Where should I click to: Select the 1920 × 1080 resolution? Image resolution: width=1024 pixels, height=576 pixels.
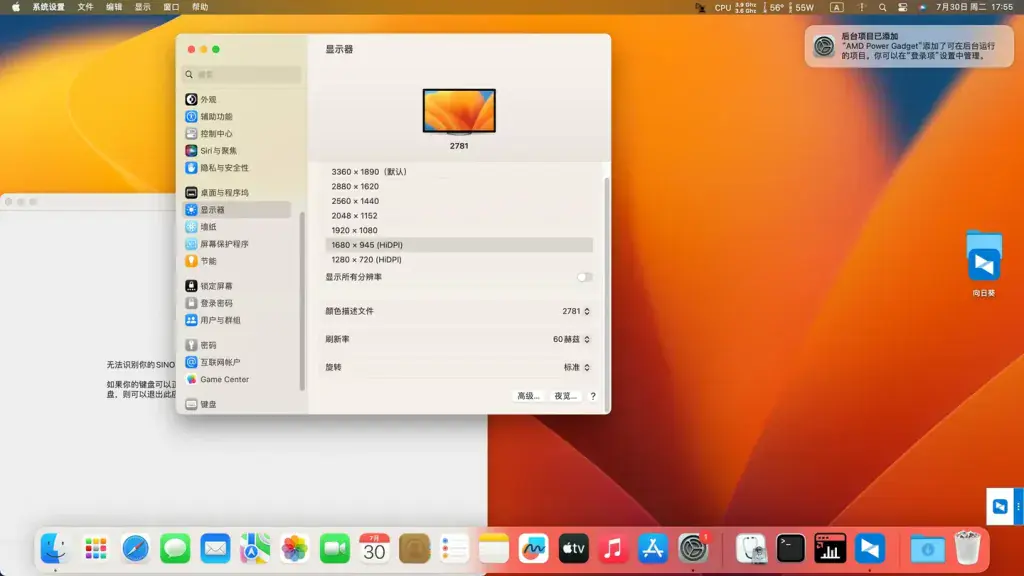pyautogui.click(x=459, y=231)
